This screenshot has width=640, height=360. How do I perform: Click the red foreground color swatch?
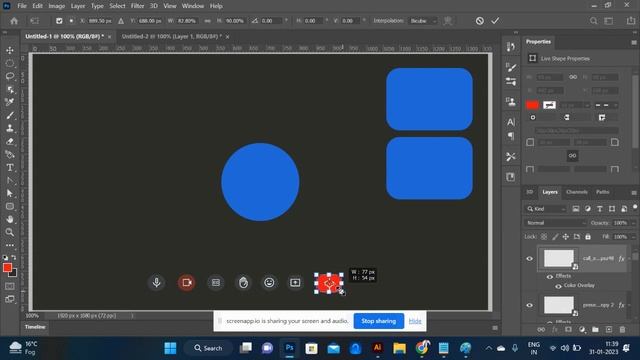(x=7, y=267)
